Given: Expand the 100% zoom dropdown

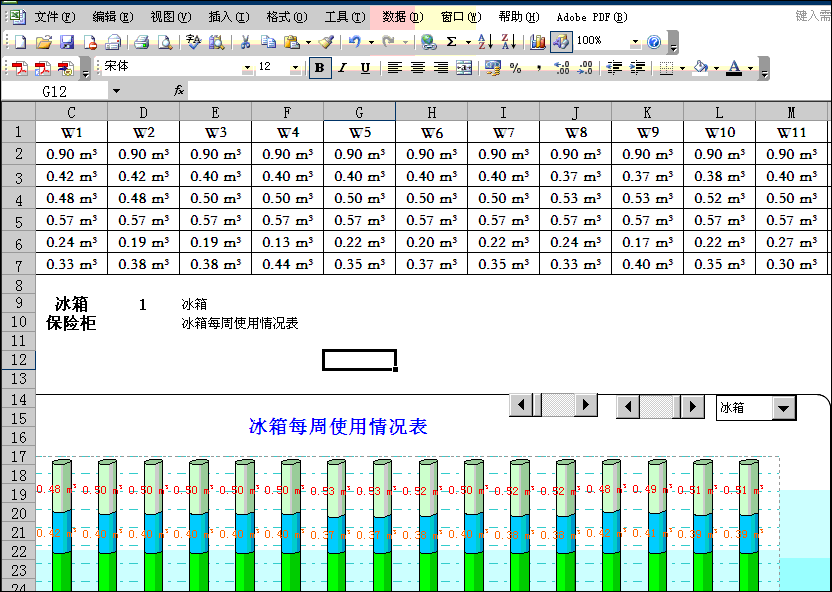Looking at the screenshot, I should [635, 42].
